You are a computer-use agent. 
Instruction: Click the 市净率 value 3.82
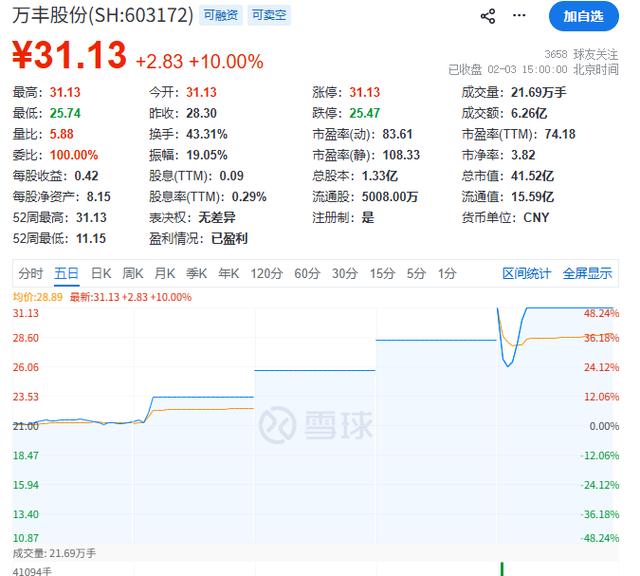(523, 155)
